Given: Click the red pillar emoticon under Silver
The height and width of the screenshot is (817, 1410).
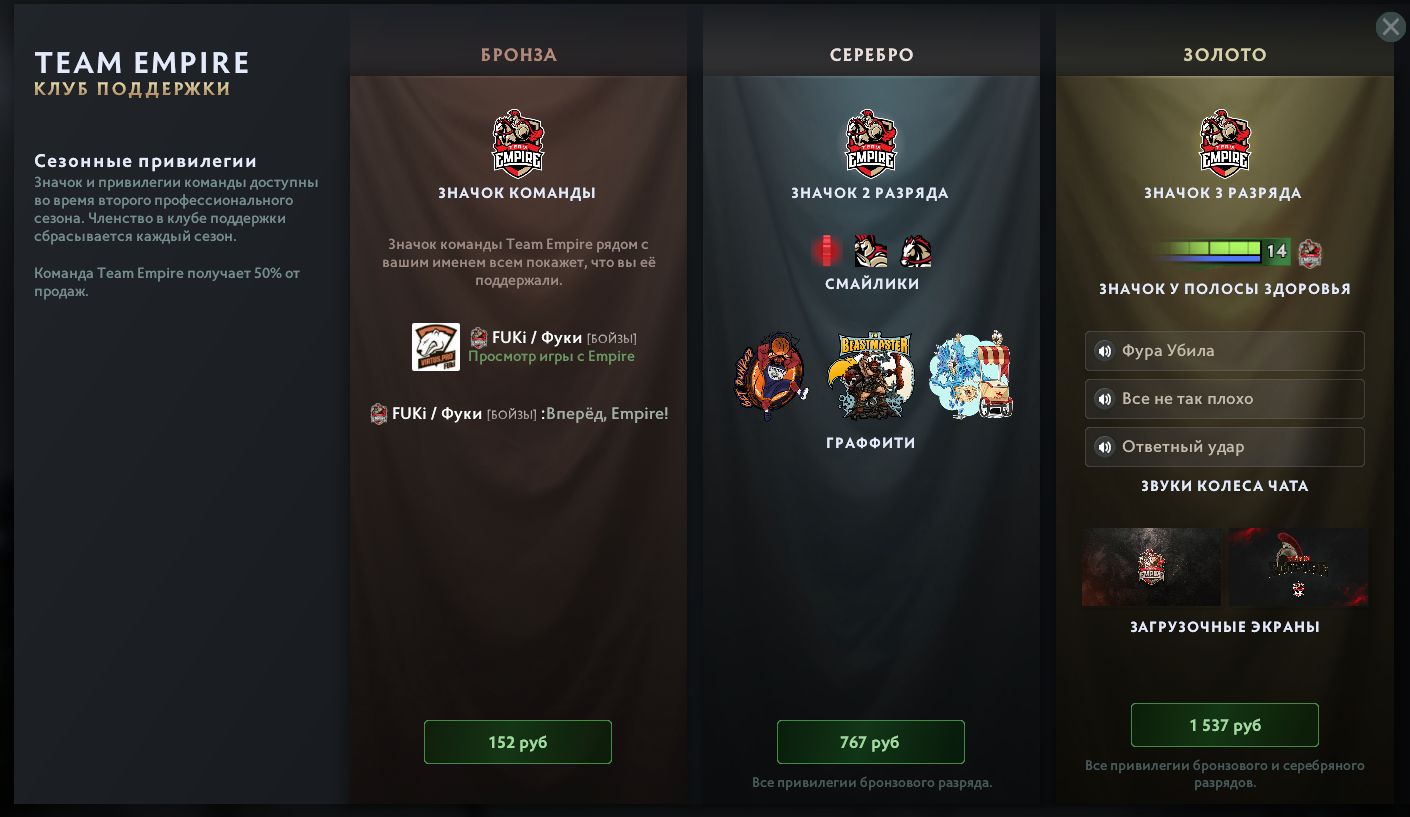Looking at the screenshot, I should click(x=826, y=251).
